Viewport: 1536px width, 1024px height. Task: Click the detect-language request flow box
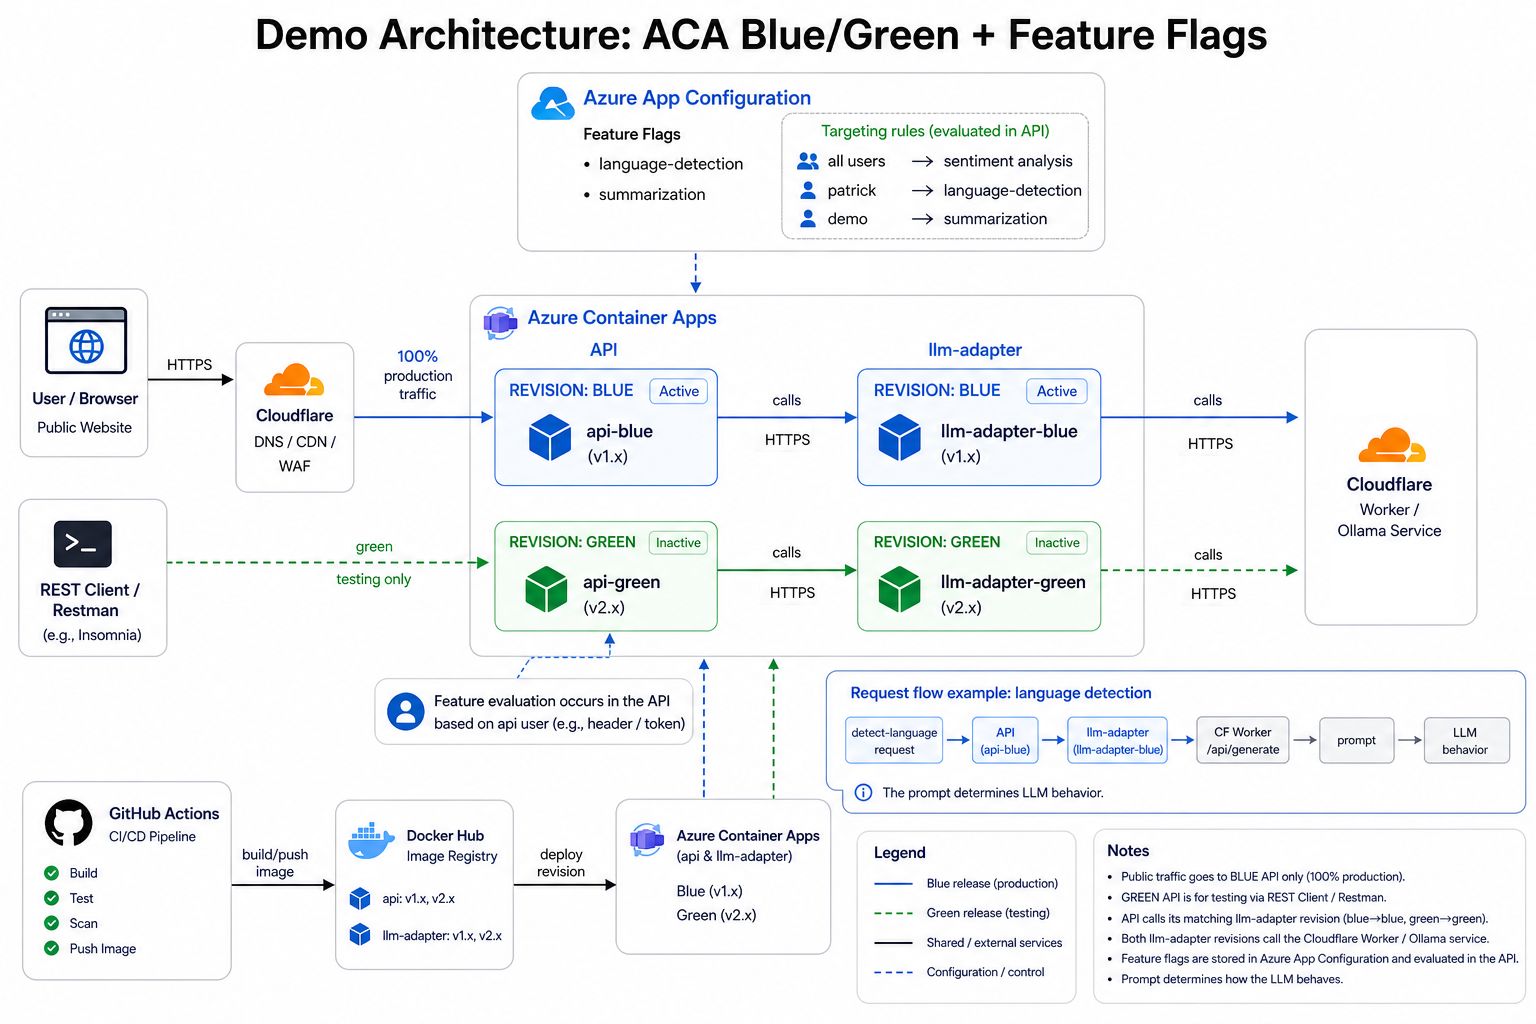click(894, 741)
